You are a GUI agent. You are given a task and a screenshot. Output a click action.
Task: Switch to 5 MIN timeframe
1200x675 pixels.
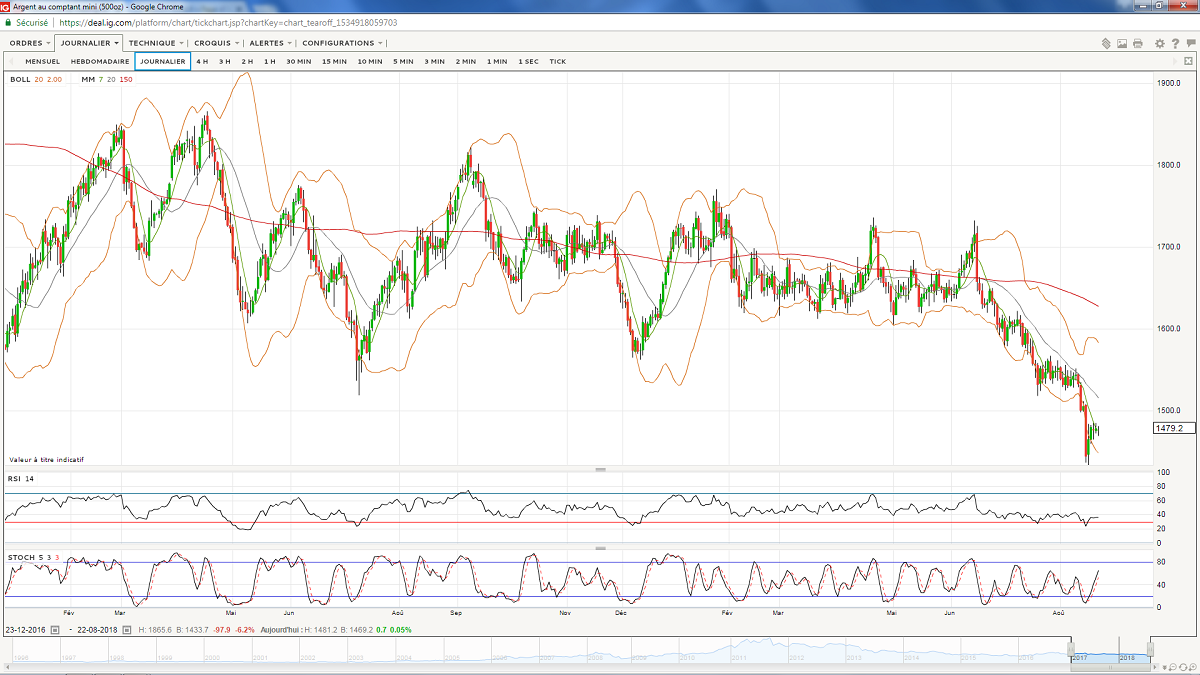pos(403,61)
